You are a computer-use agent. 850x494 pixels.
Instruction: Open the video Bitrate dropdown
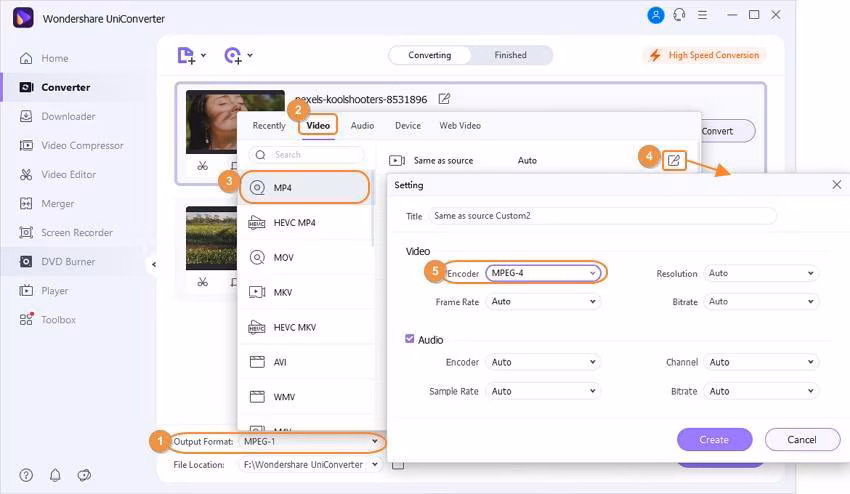(x=762, y=301)
